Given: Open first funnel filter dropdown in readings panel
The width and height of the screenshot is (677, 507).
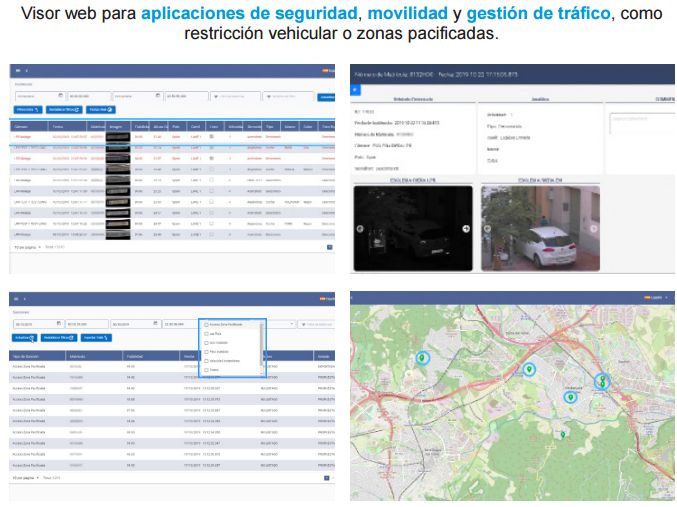Looking at the screenshot, I should 235,96.
